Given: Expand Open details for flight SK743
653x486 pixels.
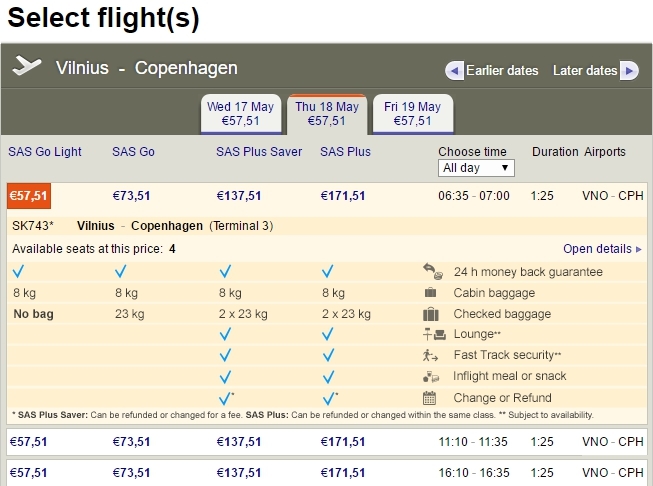Looking at the screenshot, I should (x=602, y=249).
